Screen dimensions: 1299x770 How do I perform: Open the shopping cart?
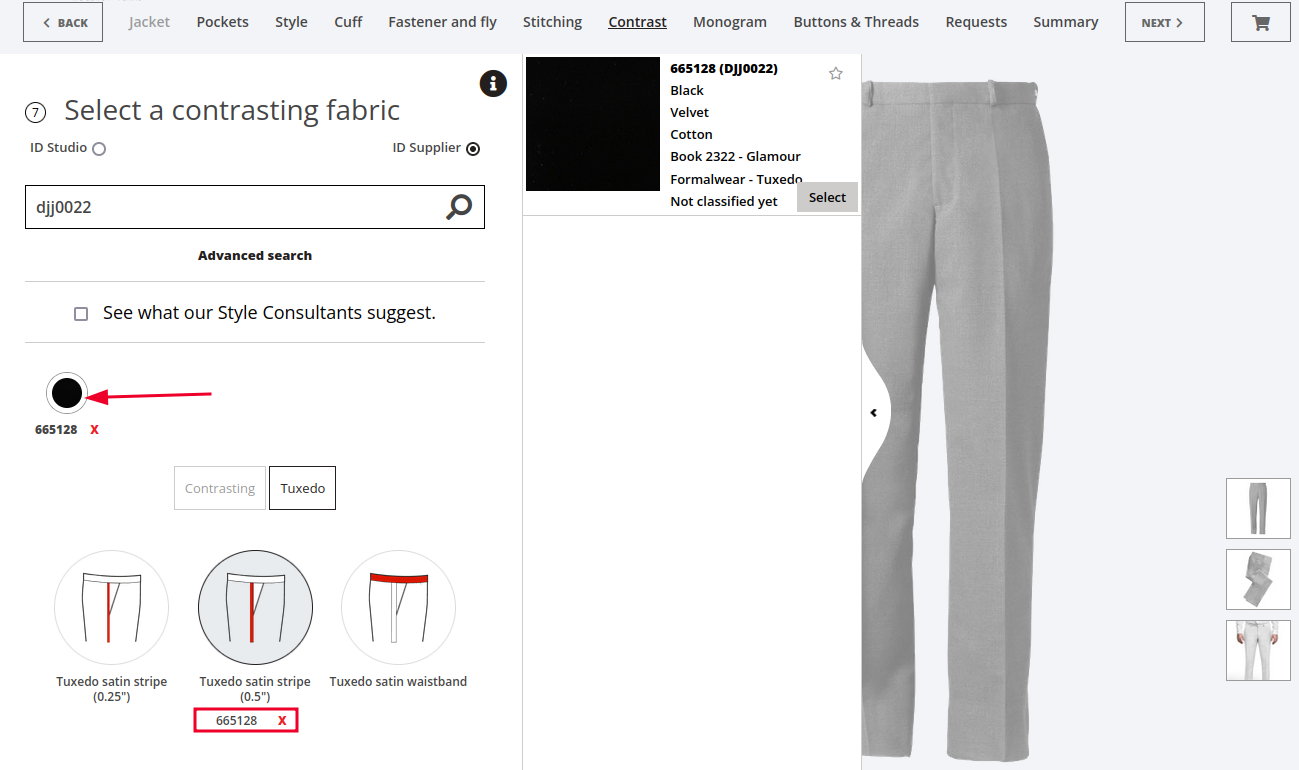tap(1260, 22)
